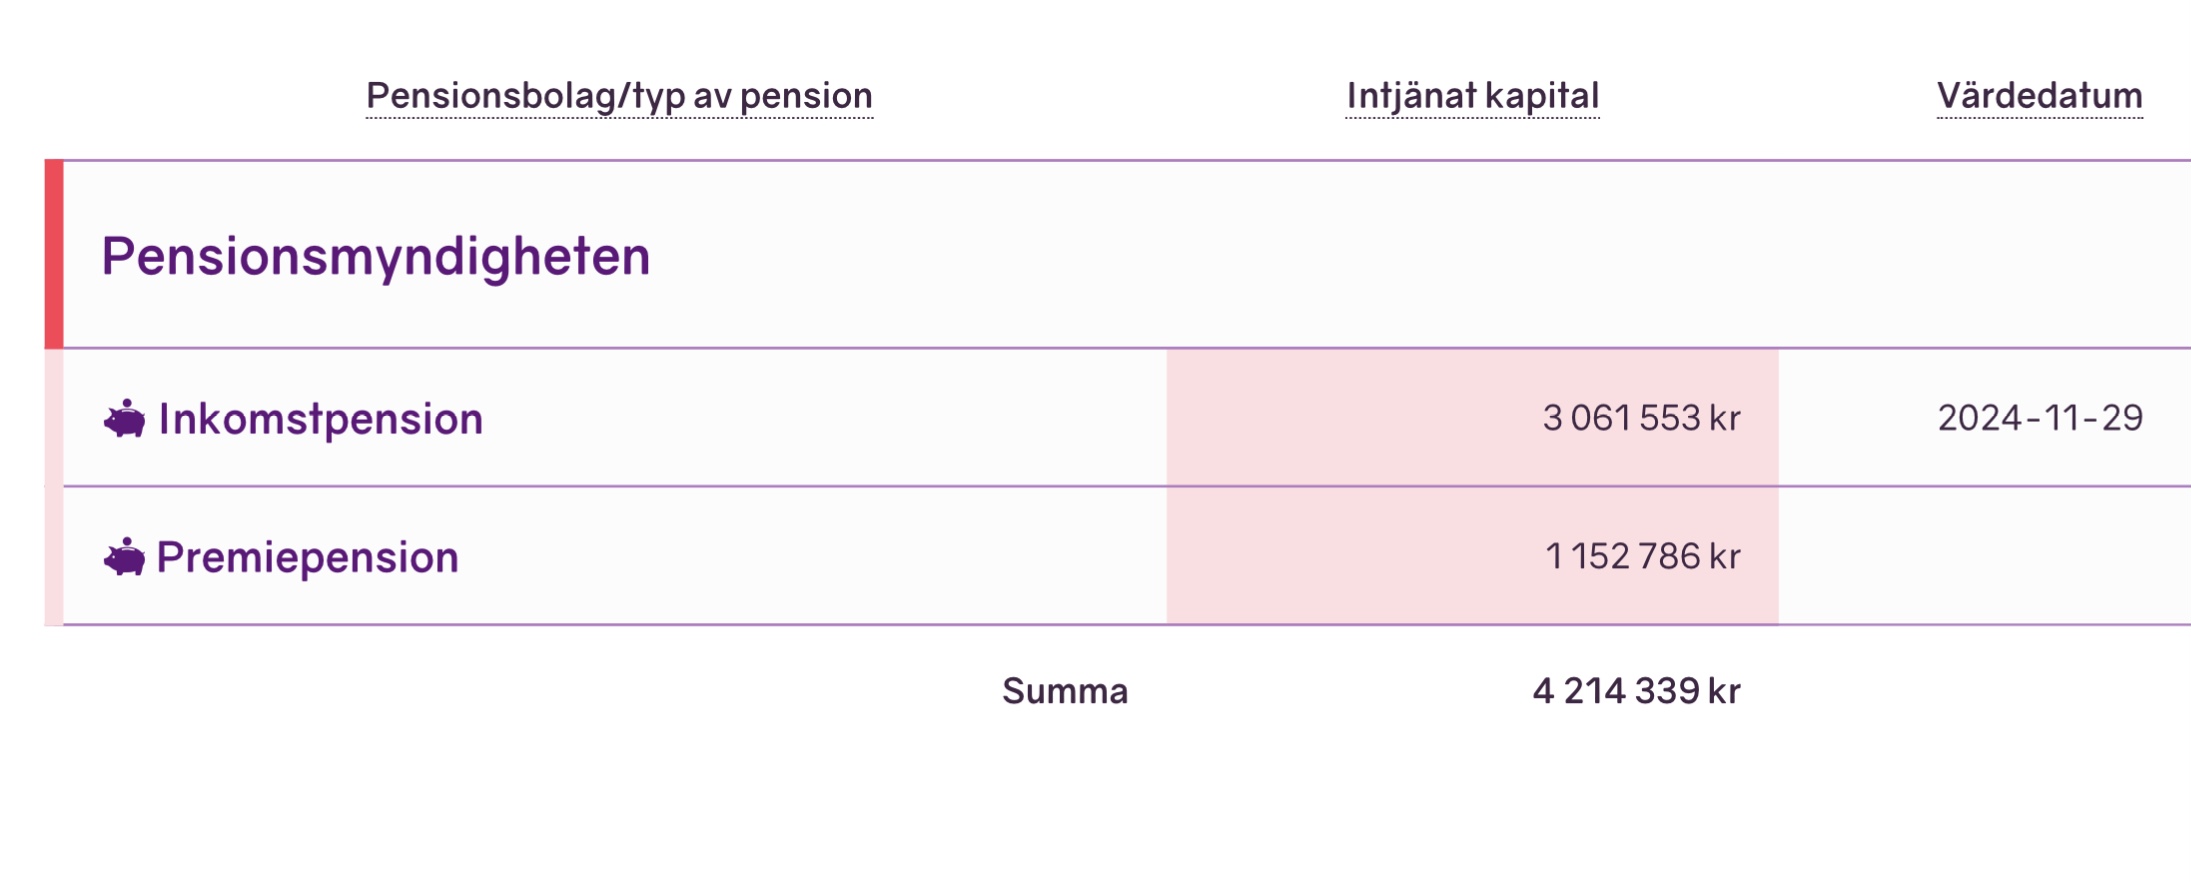
Task: Click the Summa label
Action: 1065,691
